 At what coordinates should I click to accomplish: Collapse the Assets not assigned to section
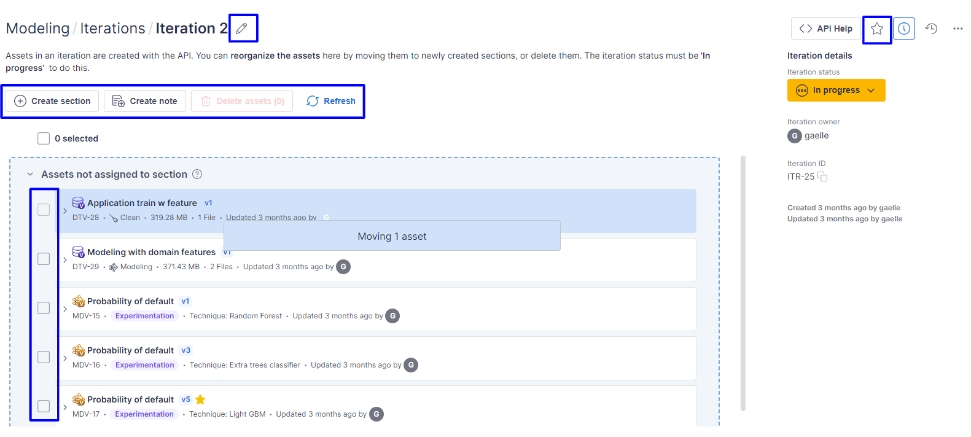coord(30,174)
